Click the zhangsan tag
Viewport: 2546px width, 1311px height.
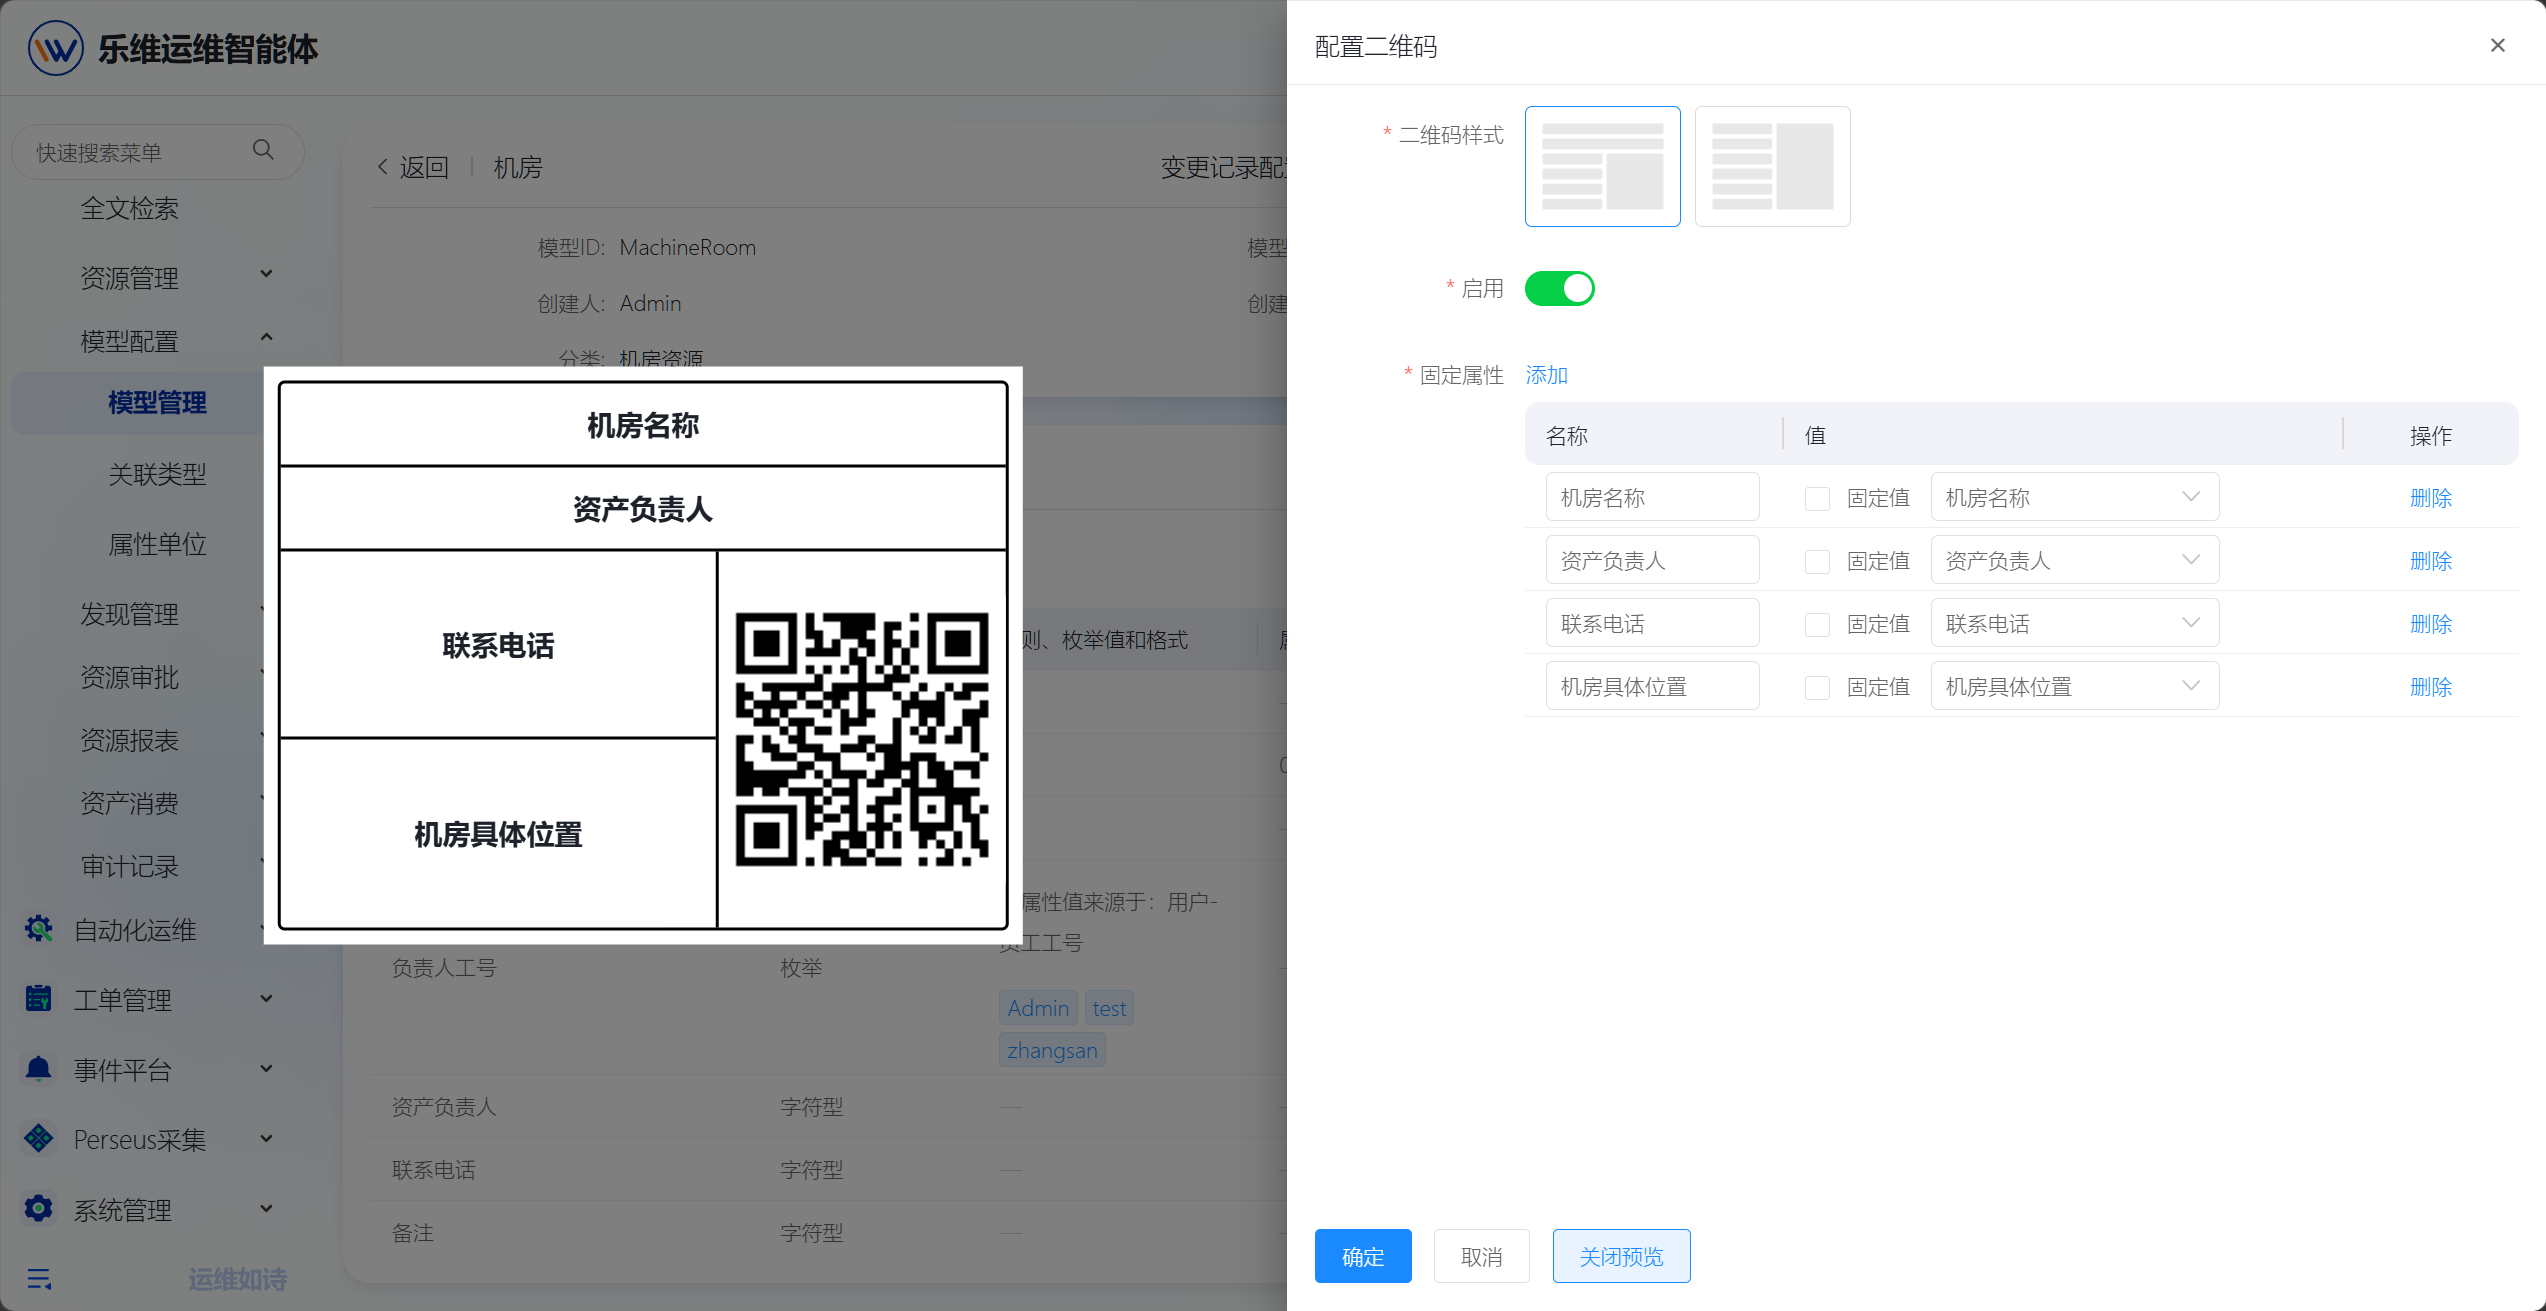point(1052,1050)
